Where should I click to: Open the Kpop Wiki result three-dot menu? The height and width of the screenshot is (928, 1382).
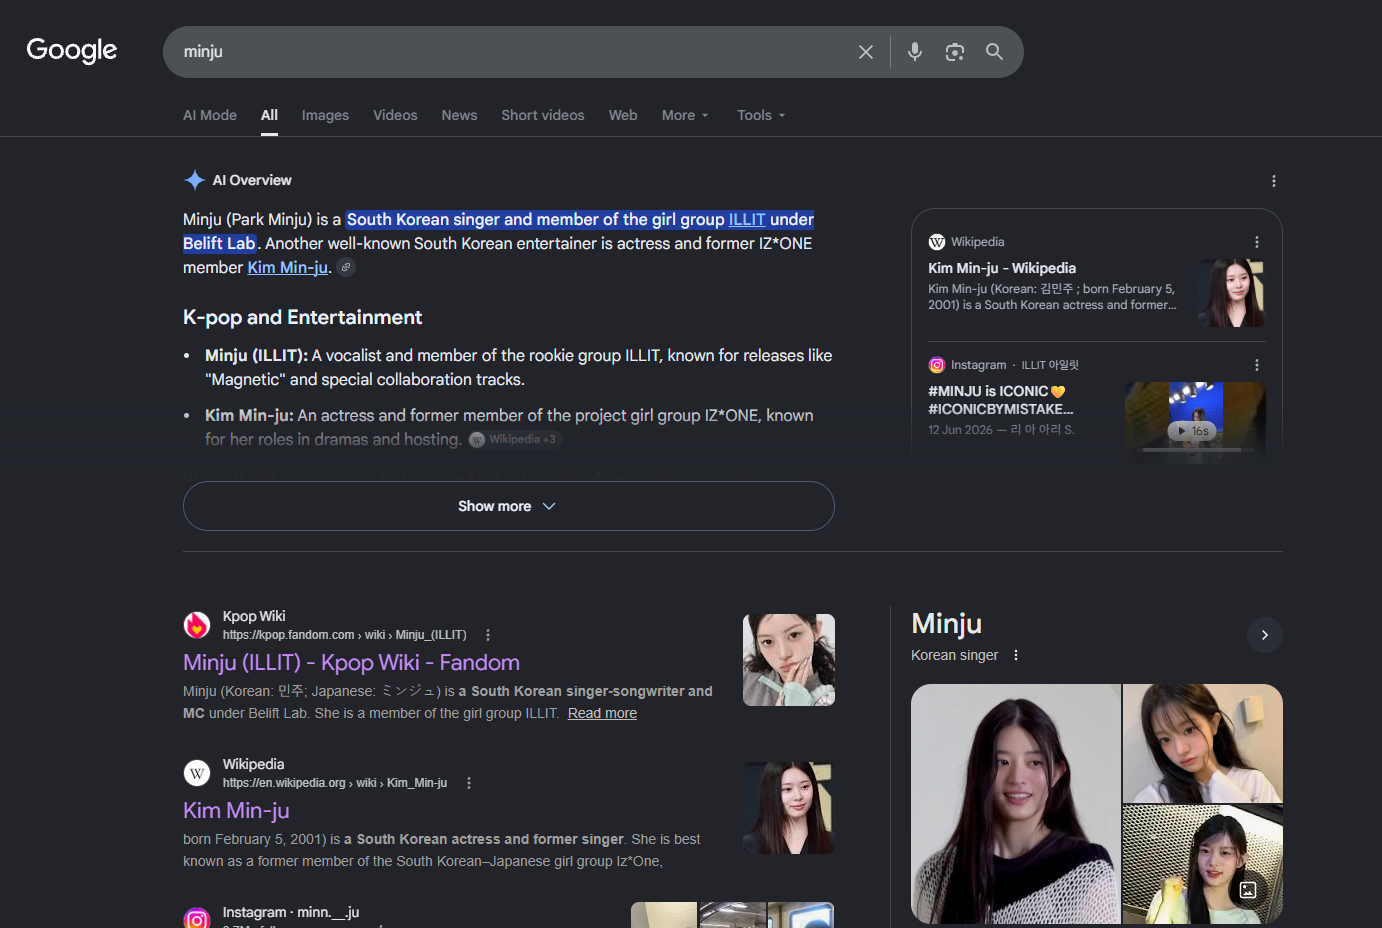488,635
